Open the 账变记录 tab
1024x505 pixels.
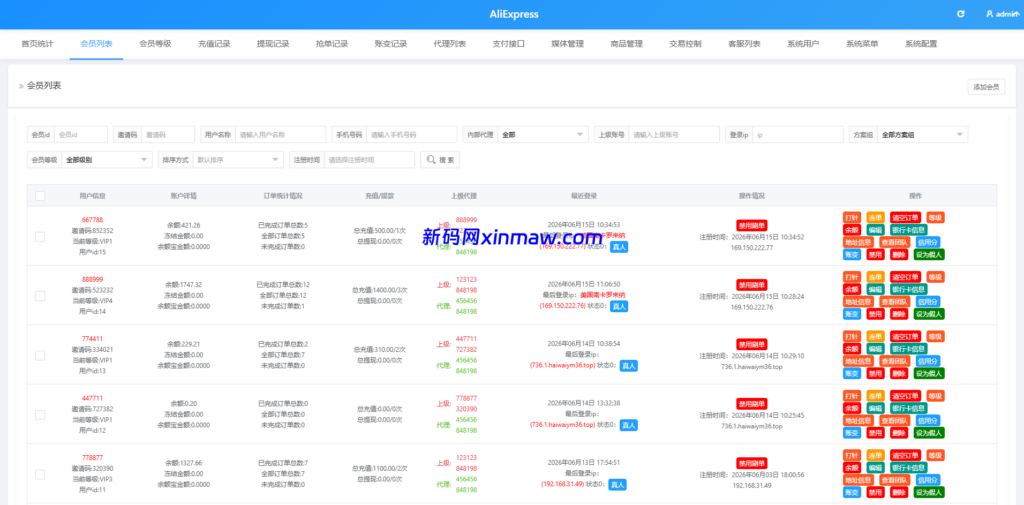click(391, 44)
